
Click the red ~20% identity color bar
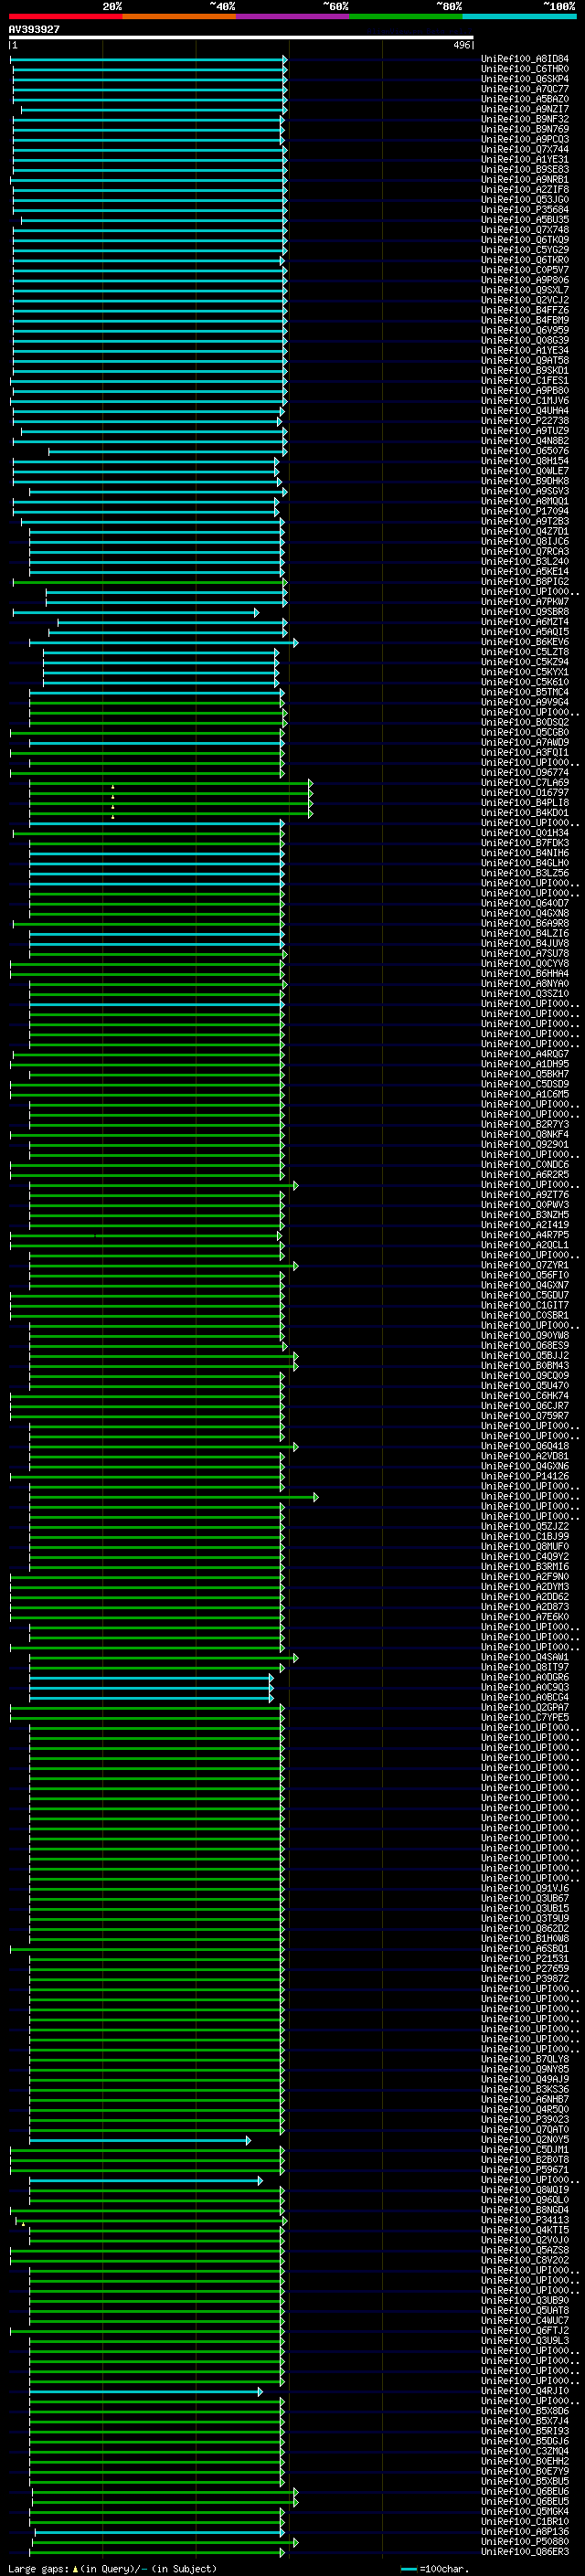65,17
